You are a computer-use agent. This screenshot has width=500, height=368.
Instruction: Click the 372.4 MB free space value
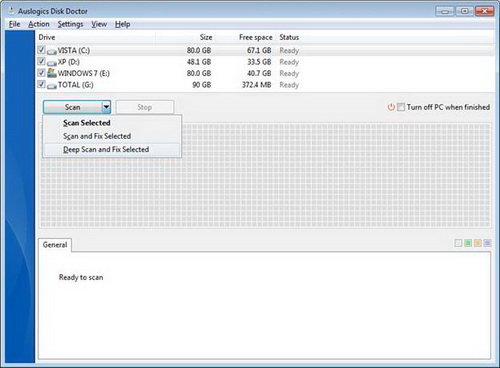(256, 85)
